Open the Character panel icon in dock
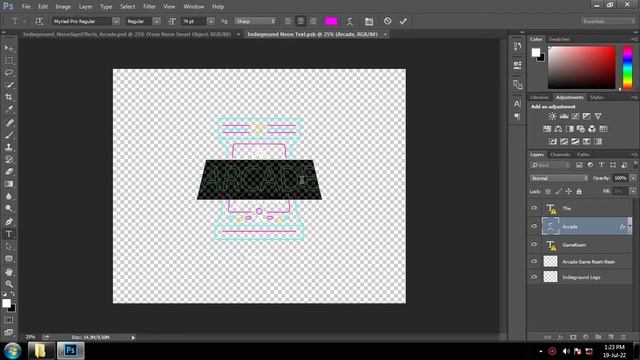Screen dimensions: 640x360 tap(517, 104)
